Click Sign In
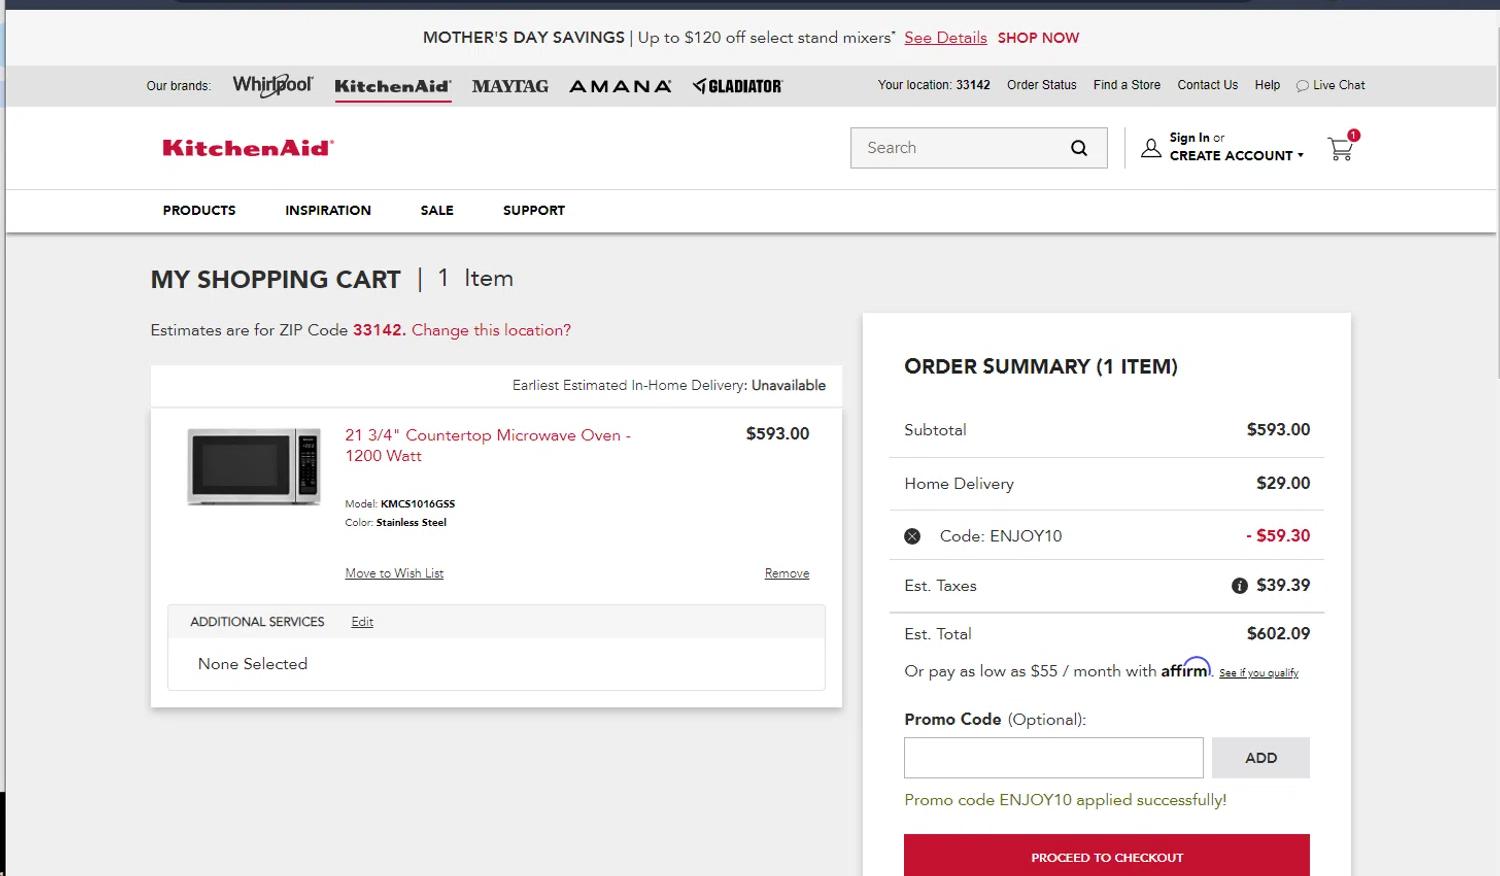 click(x=1189, y=138)
